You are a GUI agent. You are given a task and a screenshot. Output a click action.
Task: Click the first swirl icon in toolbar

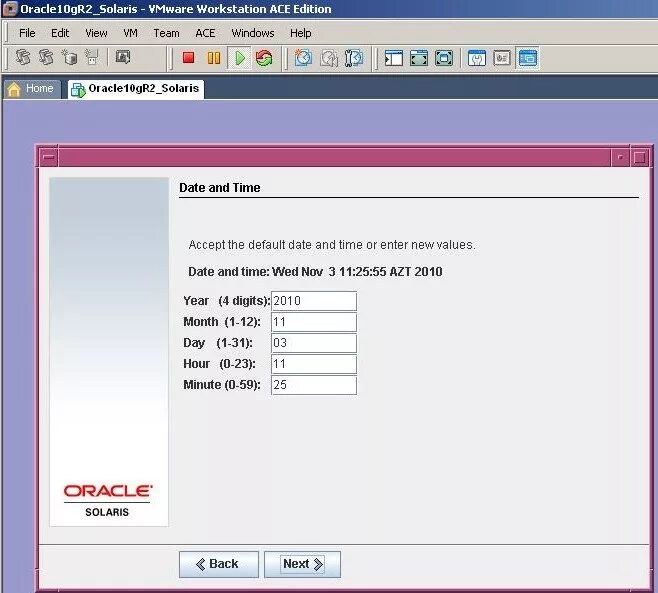point(23,57)
